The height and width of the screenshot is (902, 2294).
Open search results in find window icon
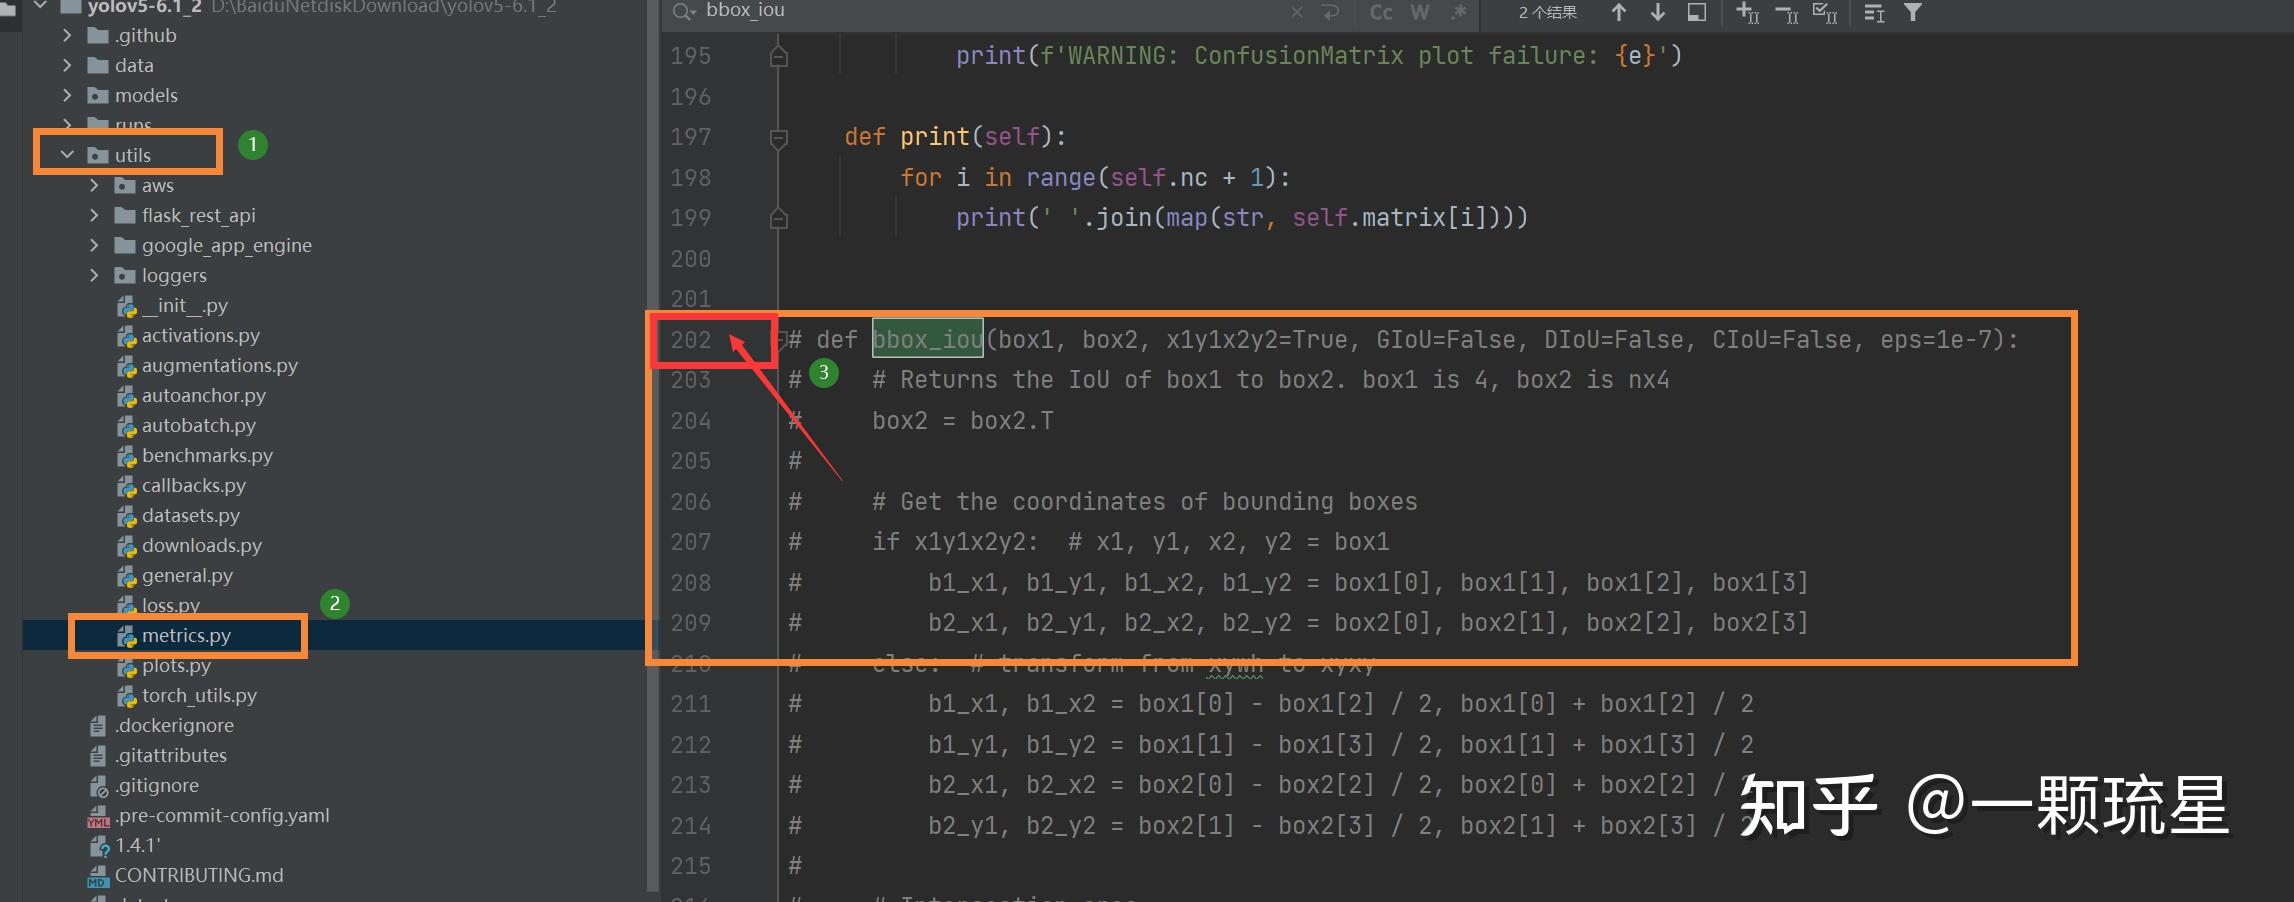[x=1697, y=12]
